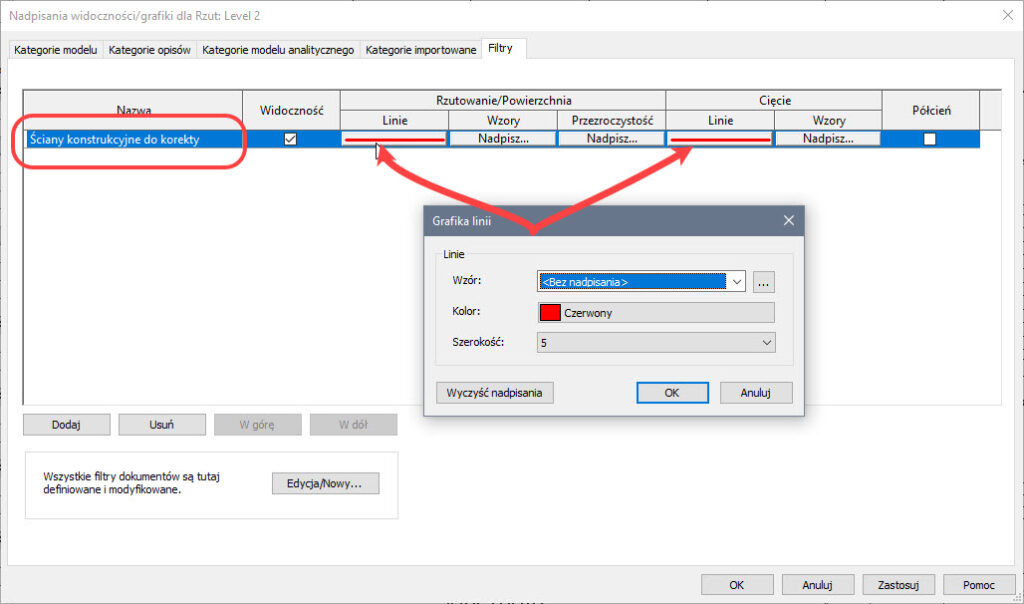
Task: Select Kategorie modelu analitycznego tab
Action: [278, 50]
